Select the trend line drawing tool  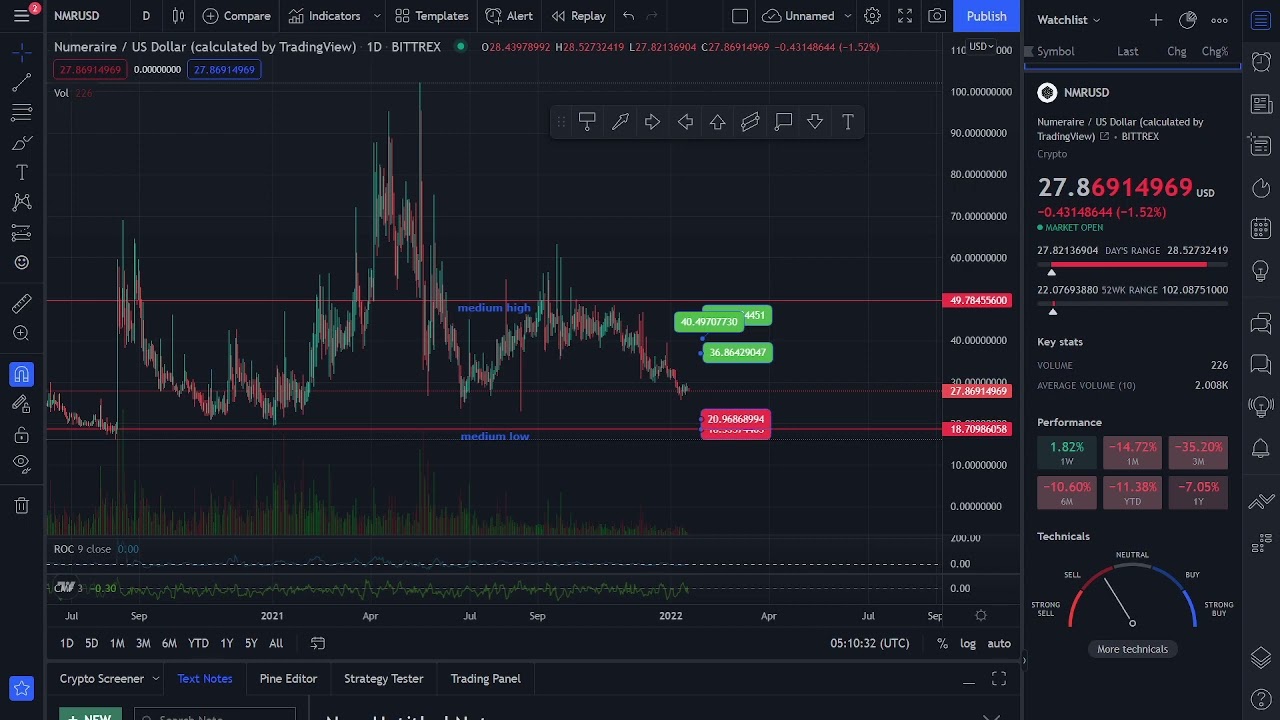point(21,82)
